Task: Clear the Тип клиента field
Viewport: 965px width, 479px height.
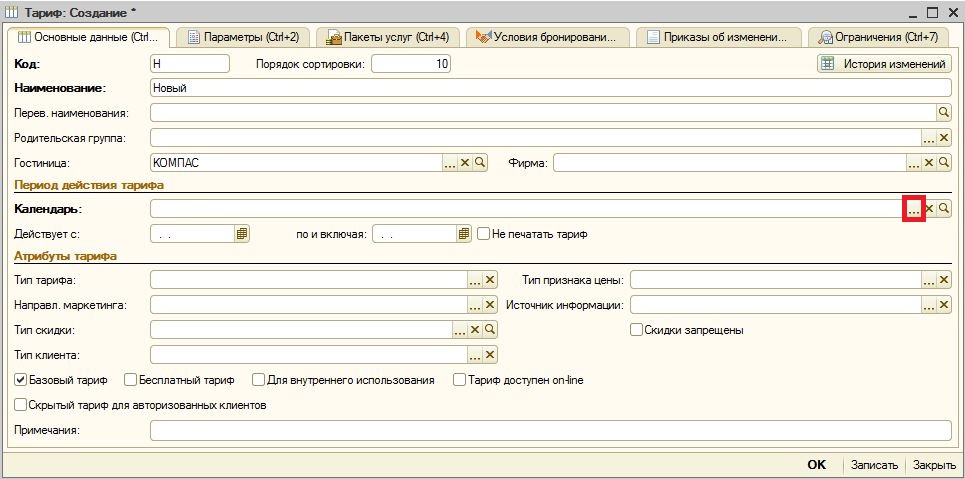Action: 490,355
